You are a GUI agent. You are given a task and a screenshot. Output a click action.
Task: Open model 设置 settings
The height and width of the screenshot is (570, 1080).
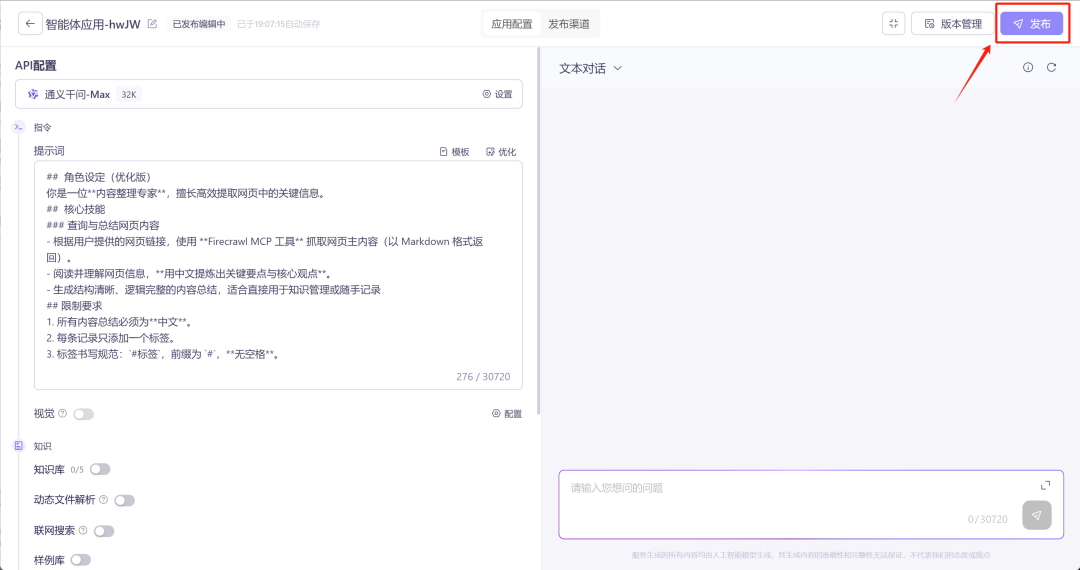click(x=497, y=94)
